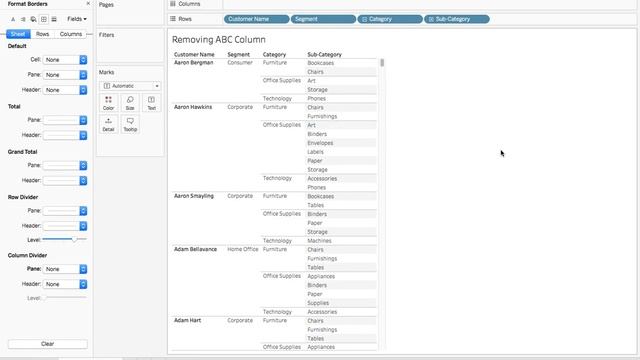Click the Machines sub-category cell
The image size is (640, 360).
pyautogui.click(x=319, y=241)
